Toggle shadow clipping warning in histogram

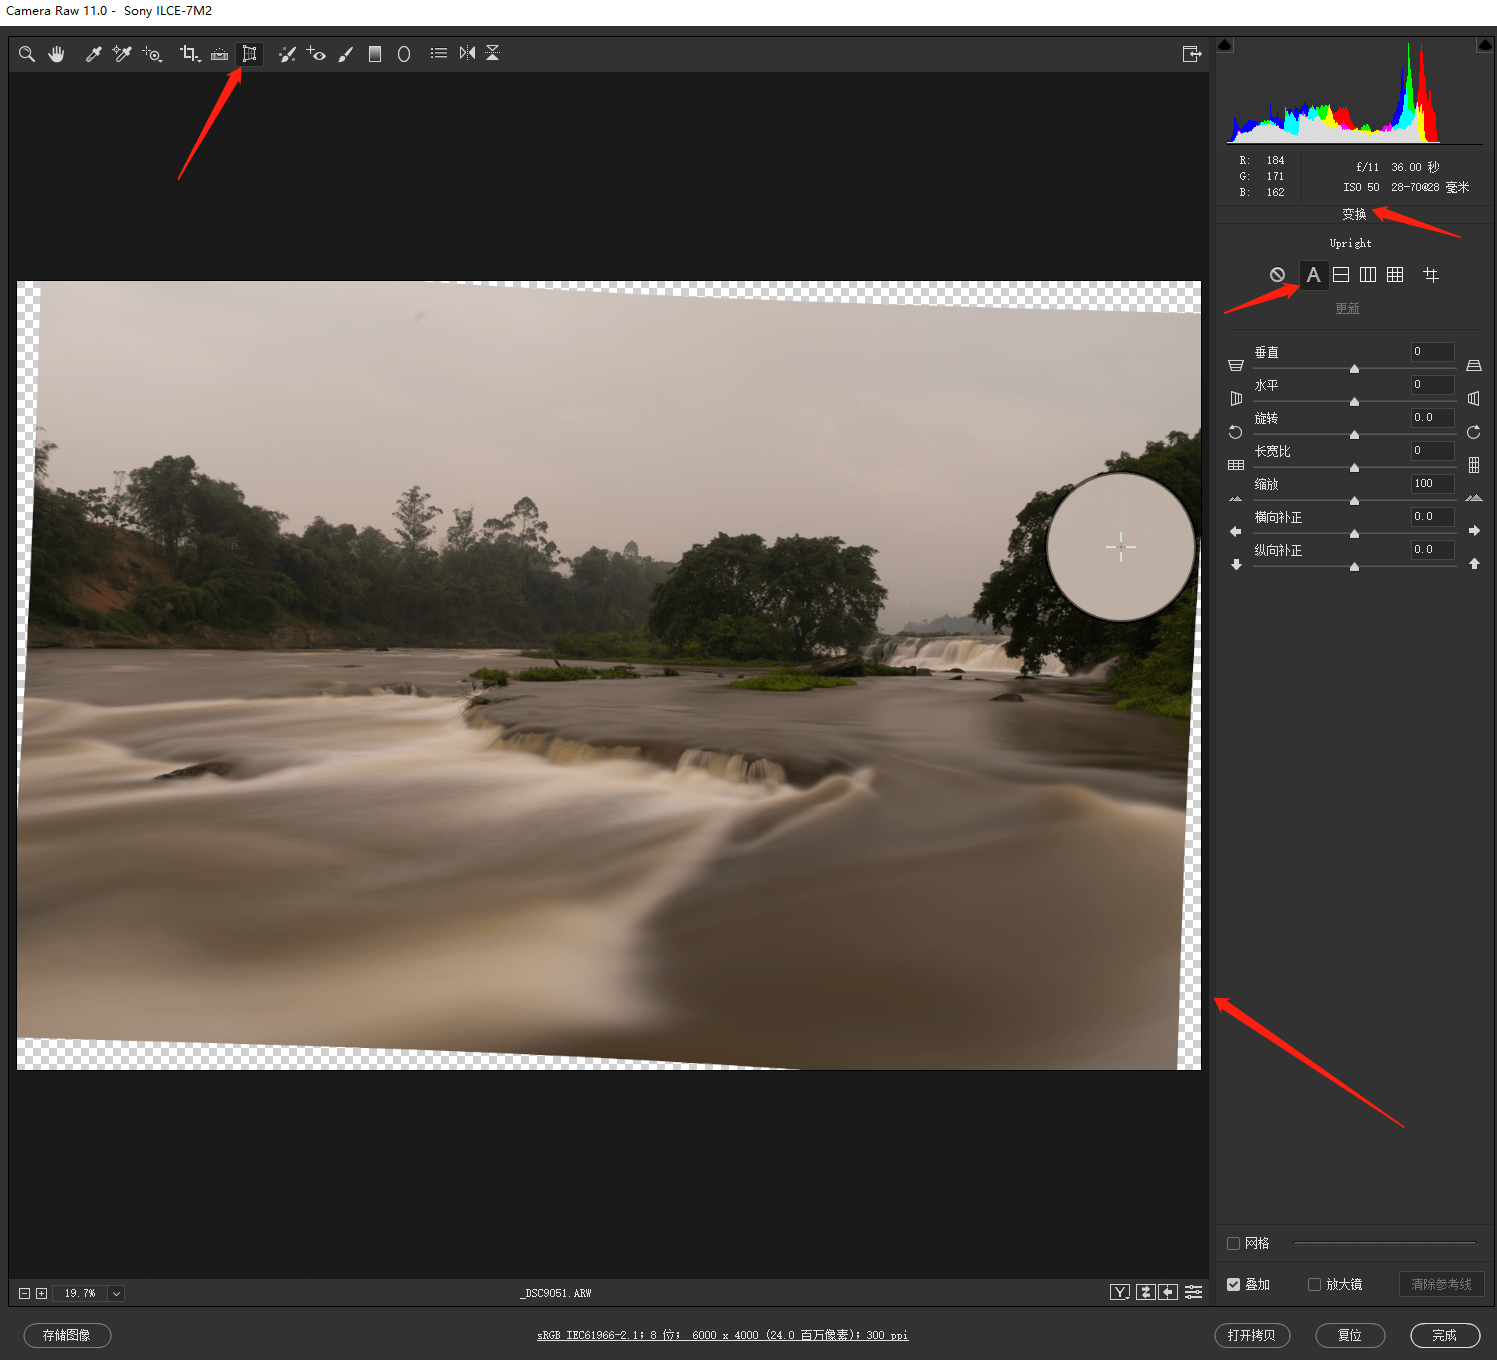(1225, 45)
